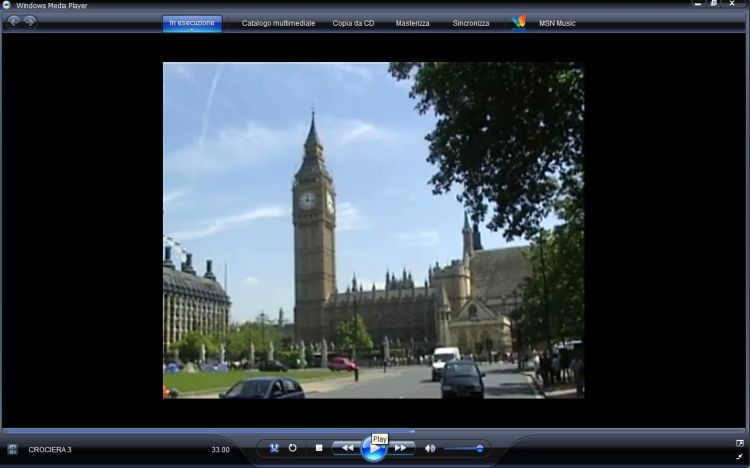Viewport: 750px width, 468px height.
Task: Expand the In esecuzione tab dropdown arrow
Action: (x=192, y=30)
